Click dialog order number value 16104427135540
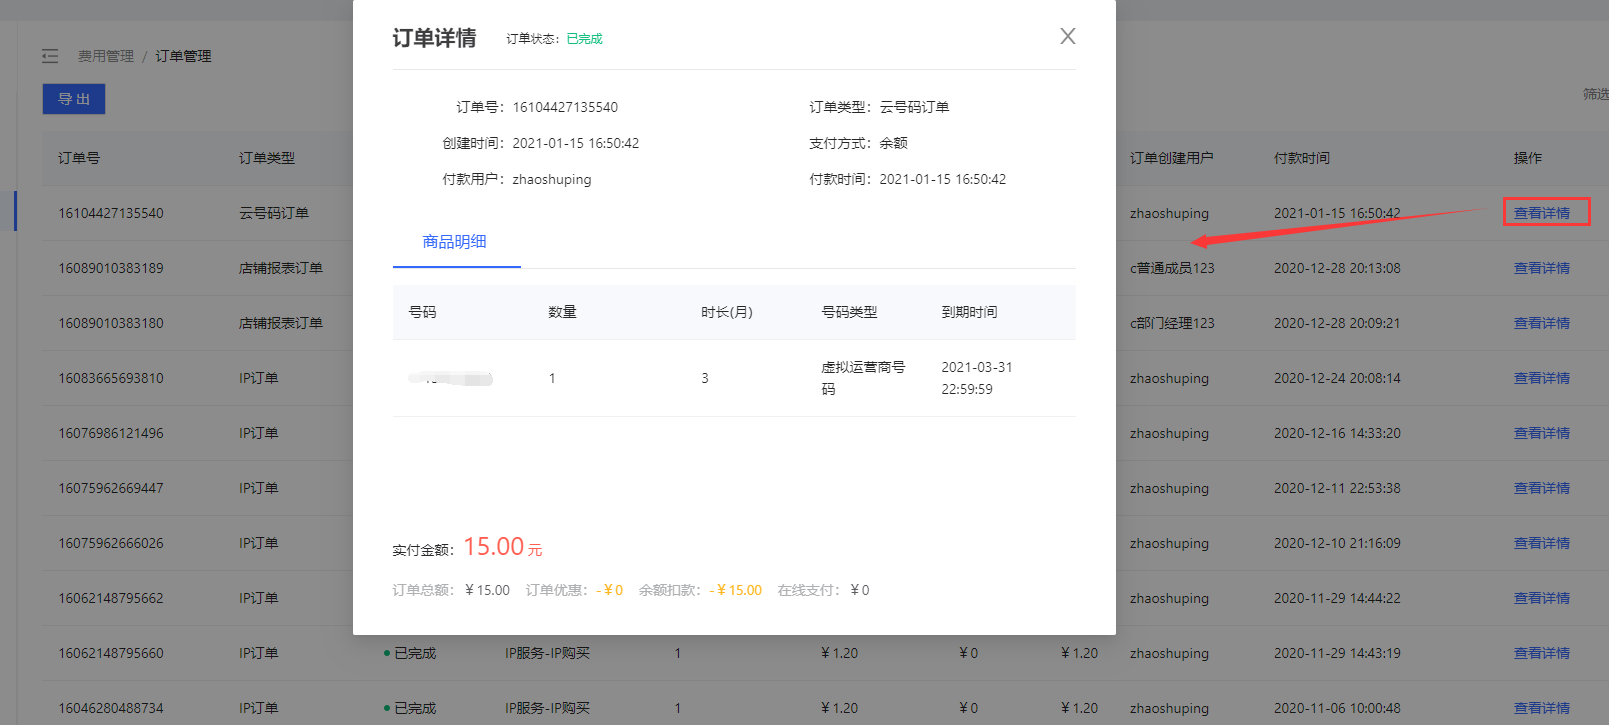This screenshot has width=1609, height=725. [x=565, y=107]
